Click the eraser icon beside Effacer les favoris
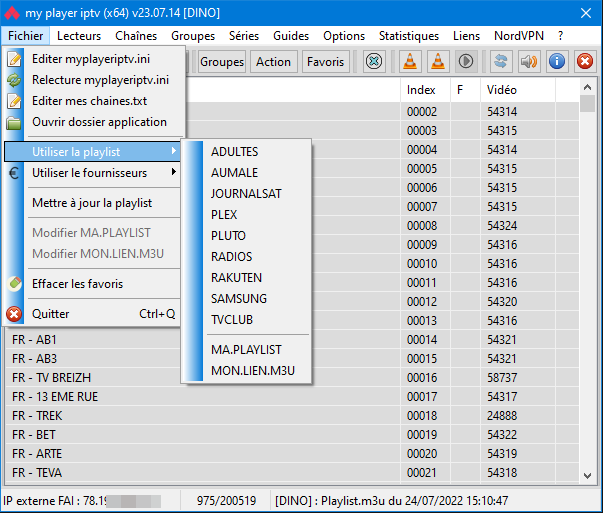Image resolution: width=603 pixels, height=513 pixels. coord(15,284)
